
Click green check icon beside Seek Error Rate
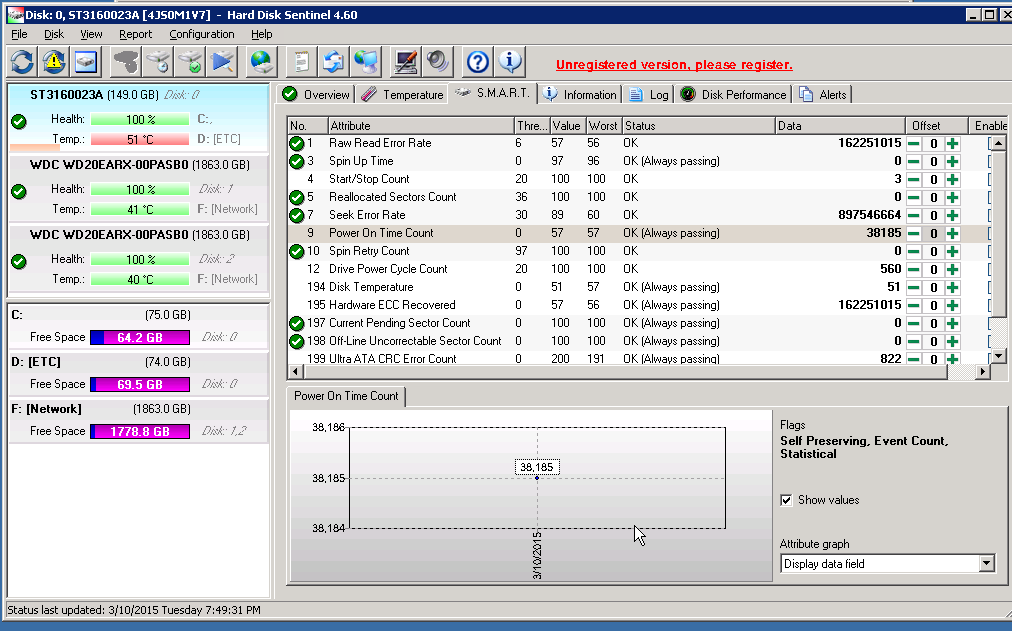[296, 215]
